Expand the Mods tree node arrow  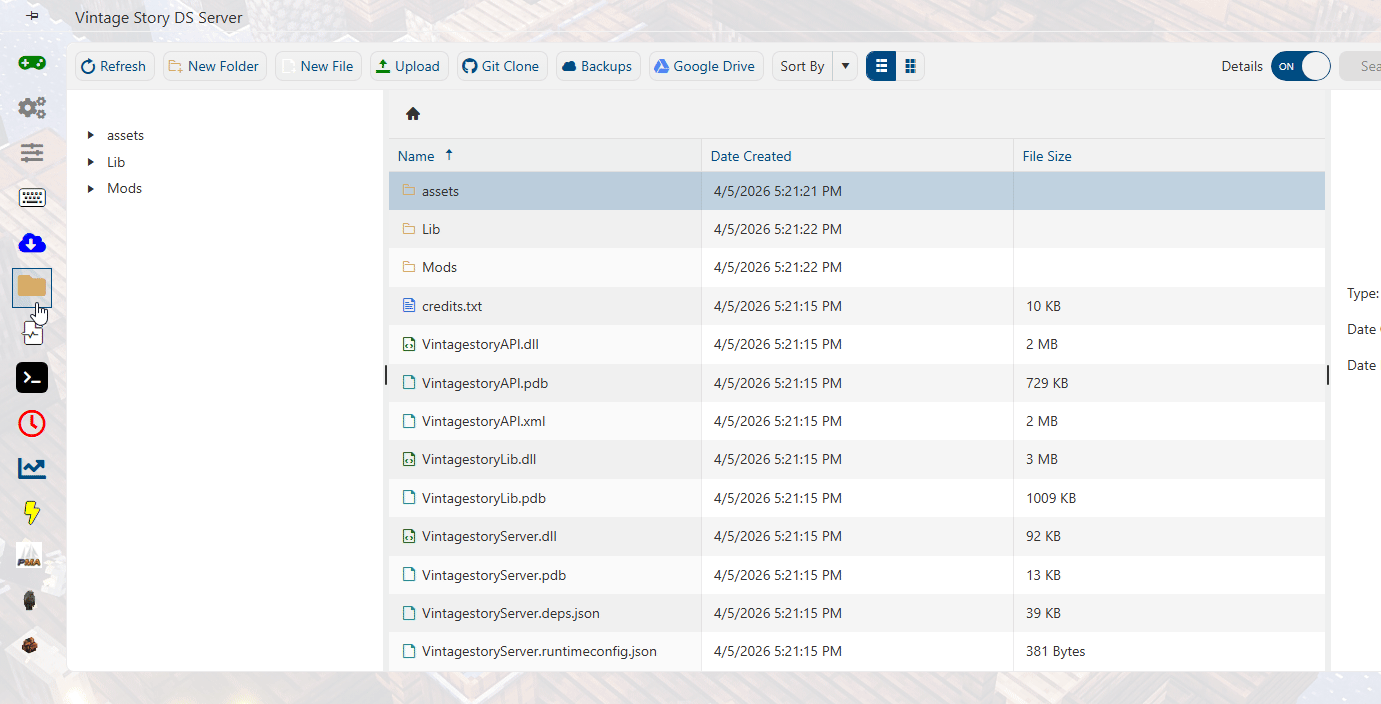[91, 188]
